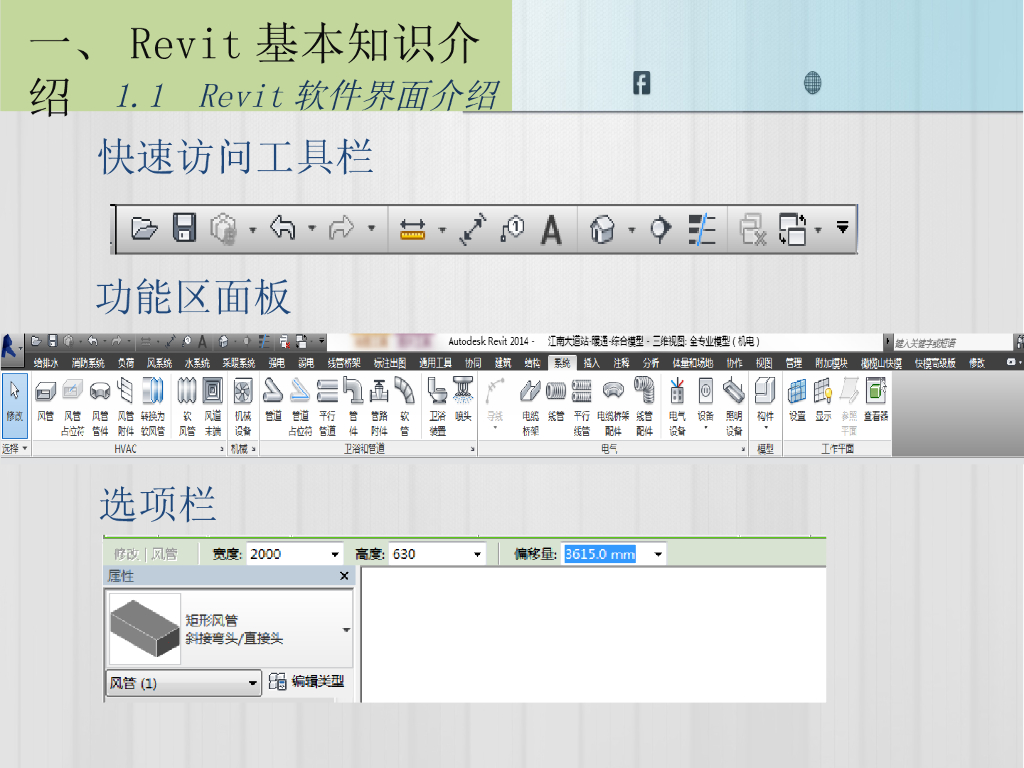
Task: Select the 喷头 sprinkler tool
Action: click(x=462, y=400)
